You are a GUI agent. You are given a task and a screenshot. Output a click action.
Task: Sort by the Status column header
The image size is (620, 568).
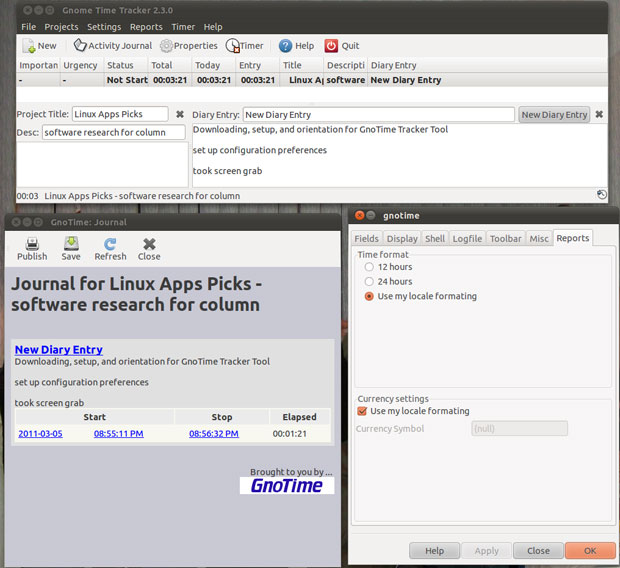click(126, 65)
